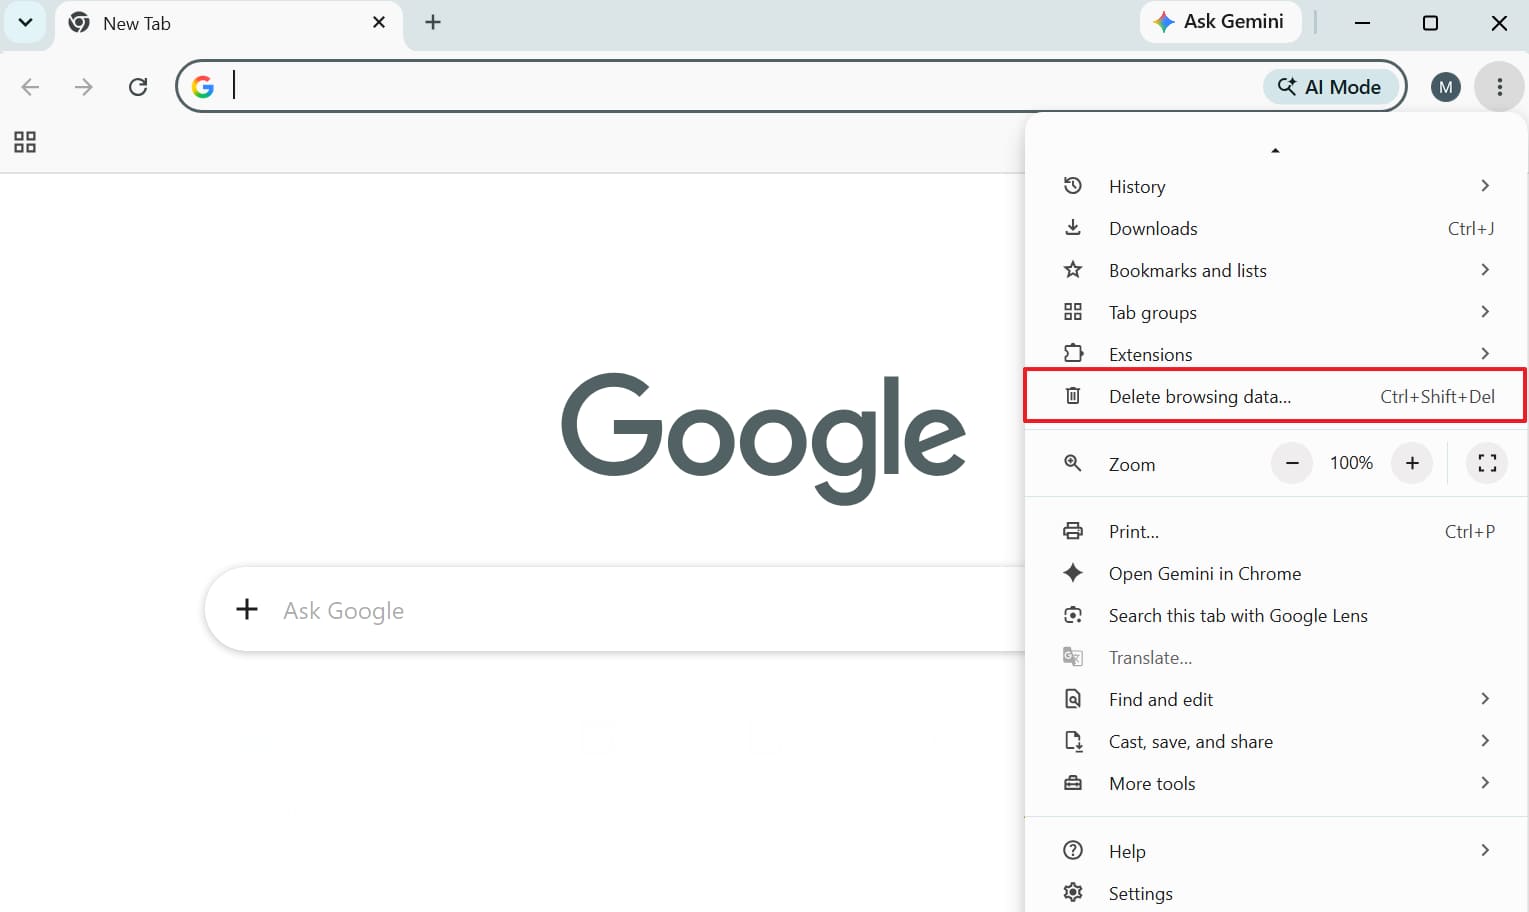Click the three-dot Chrome menu icon
The image size is (1529, 912).
pyautogui.click(x=1499, y=87)
